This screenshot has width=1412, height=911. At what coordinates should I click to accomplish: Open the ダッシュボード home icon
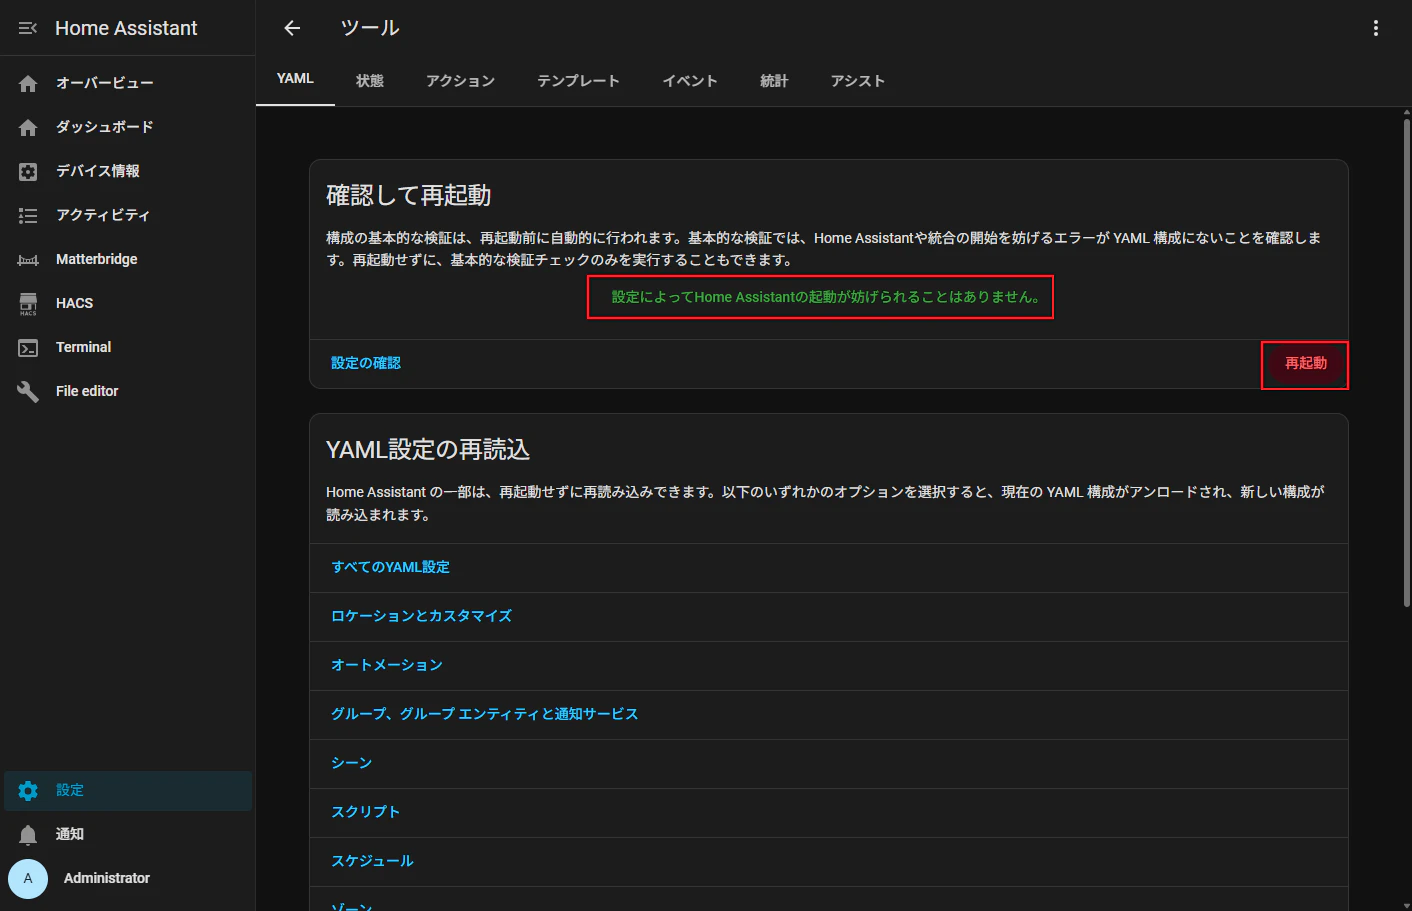(x=28, y=128)
